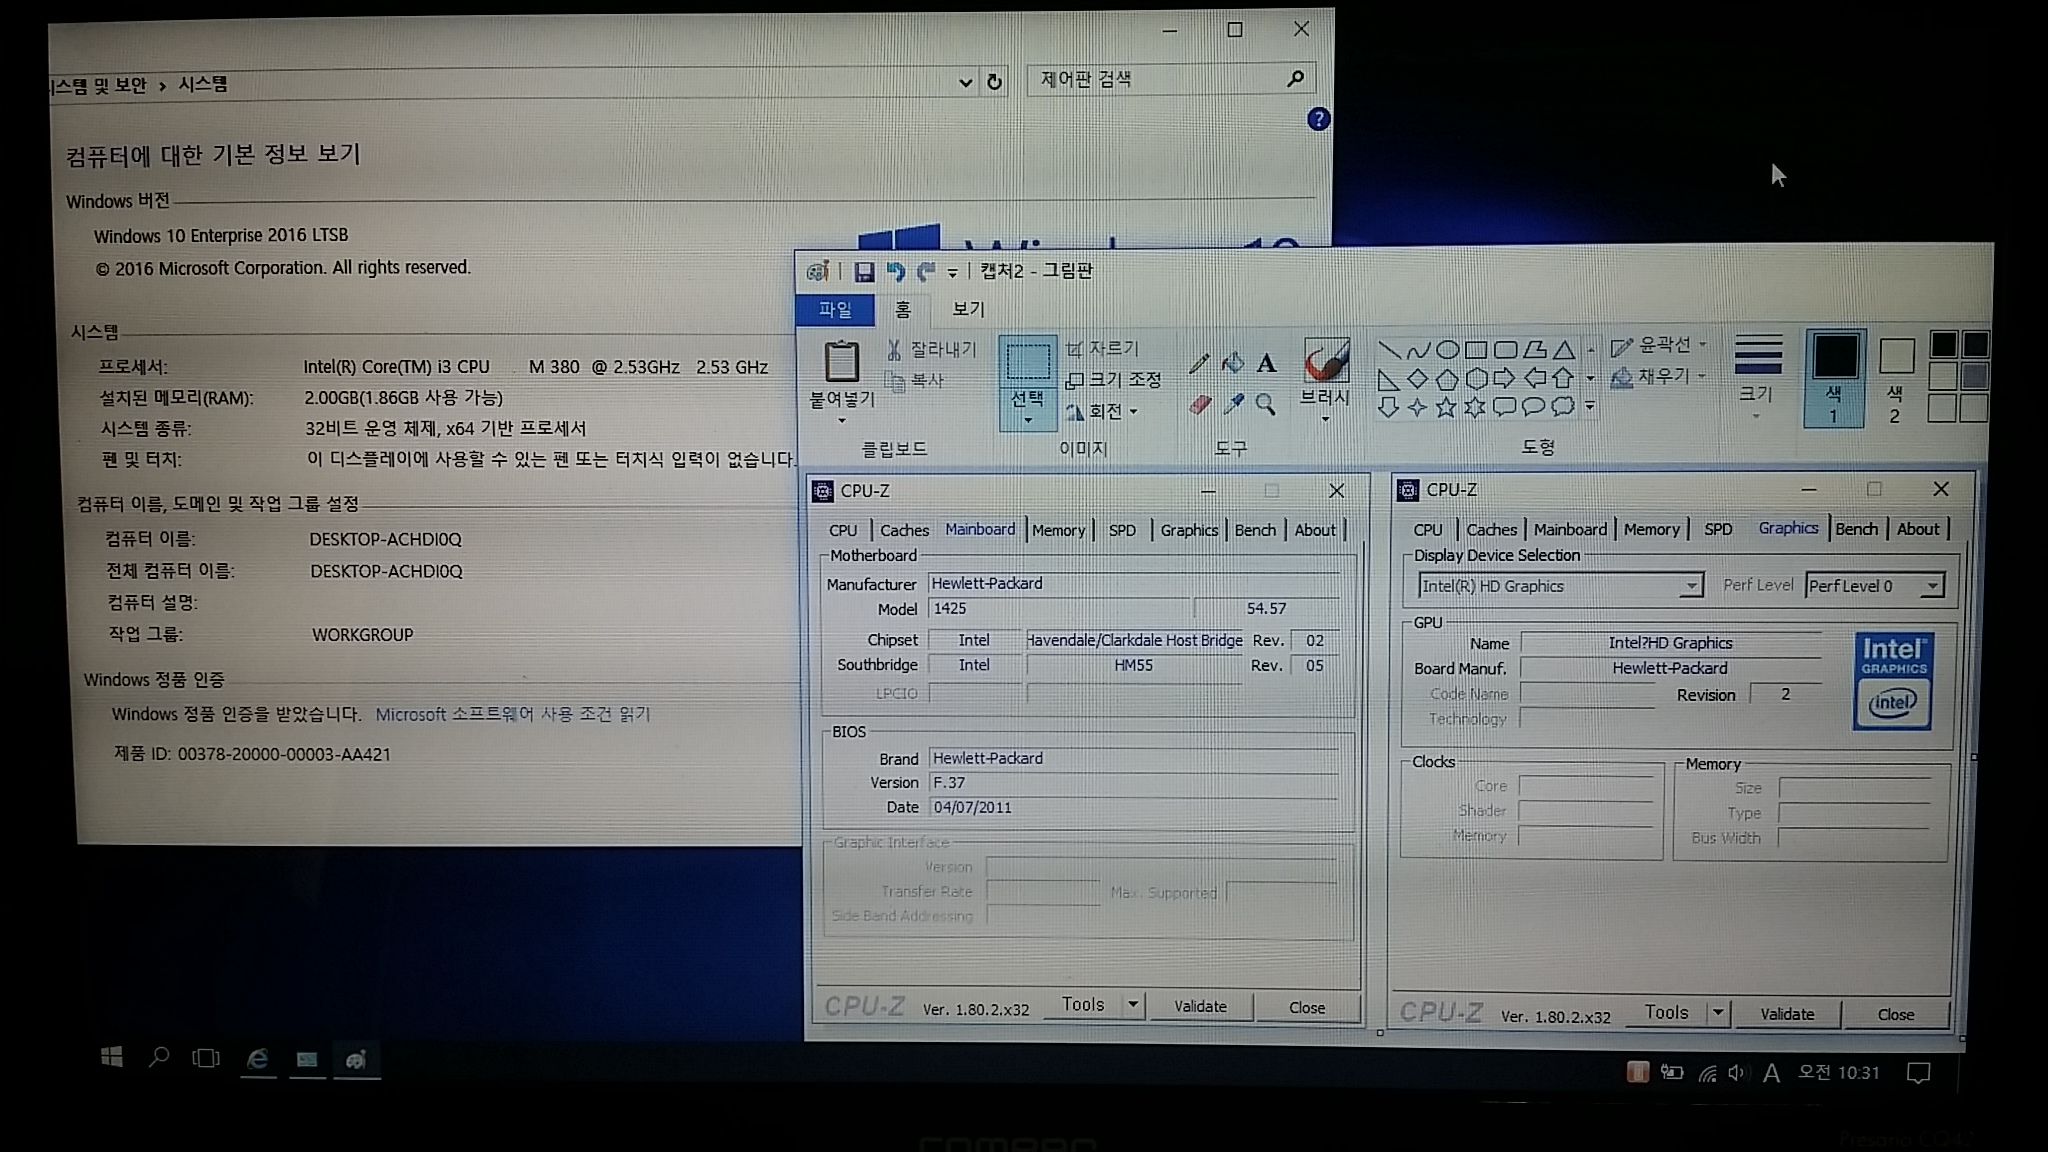Undo the last action in Paint
Viewport: 2048px width, 1152px height.
pyautogui.click(x=895, y=271)
